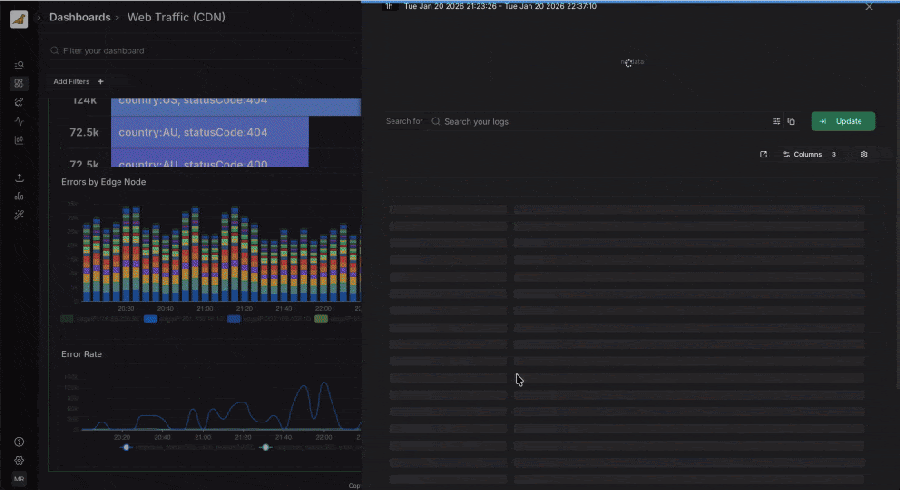Image resolution: width=900 pixels, height=490 pixels.
Task: Click the Filter your dashboard field
Action: click(x=200, y=50)
